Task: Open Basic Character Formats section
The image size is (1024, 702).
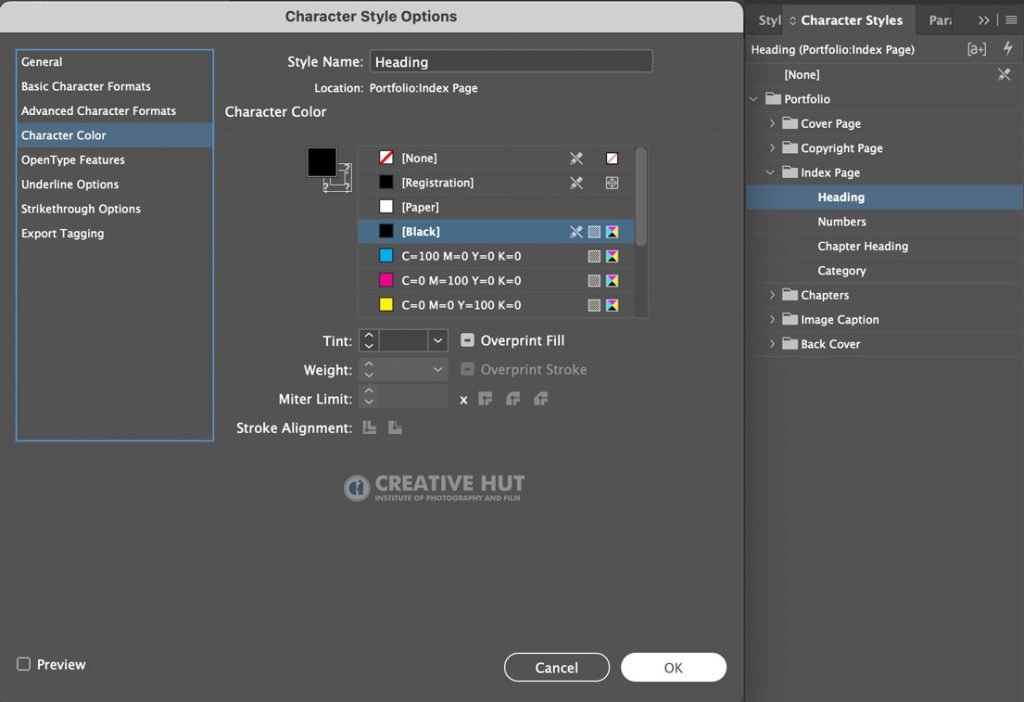Action: (x=86, y=86)
